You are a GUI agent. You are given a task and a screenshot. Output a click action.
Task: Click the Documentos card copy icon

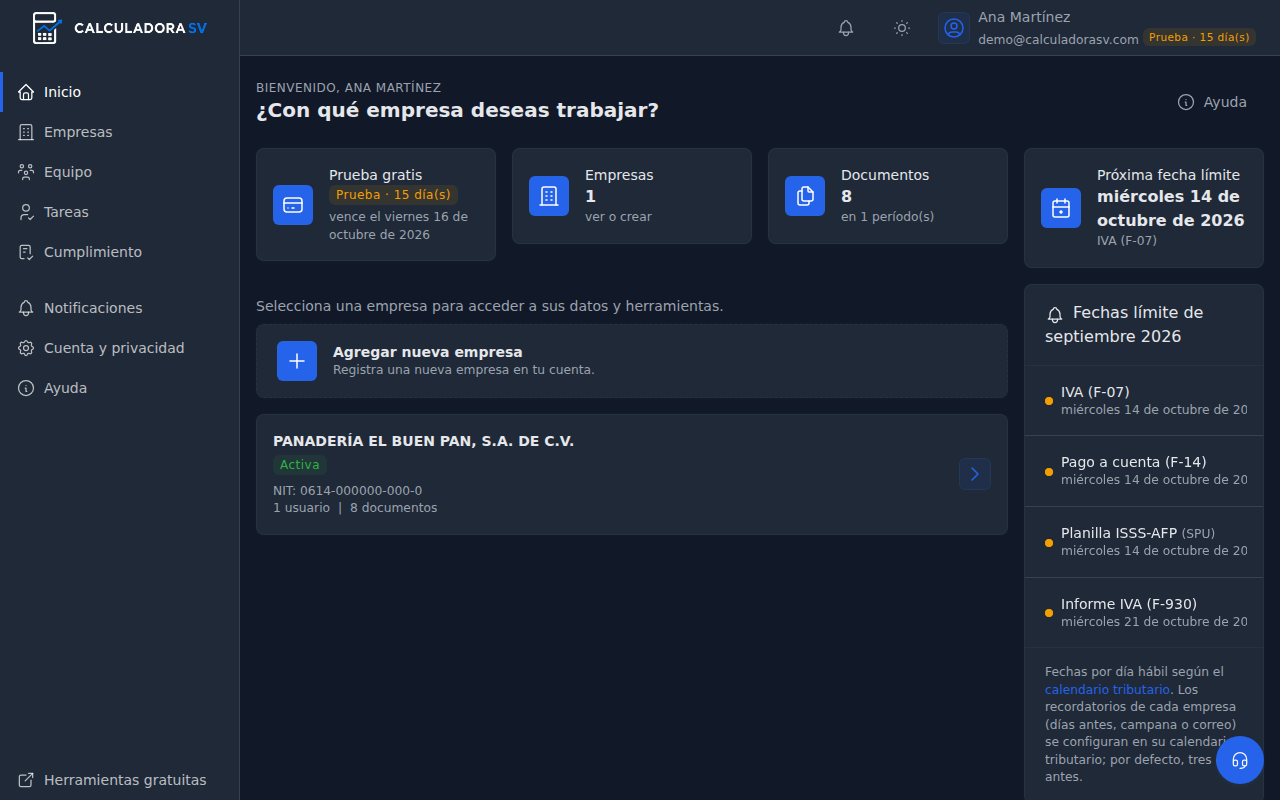(805, 196)
